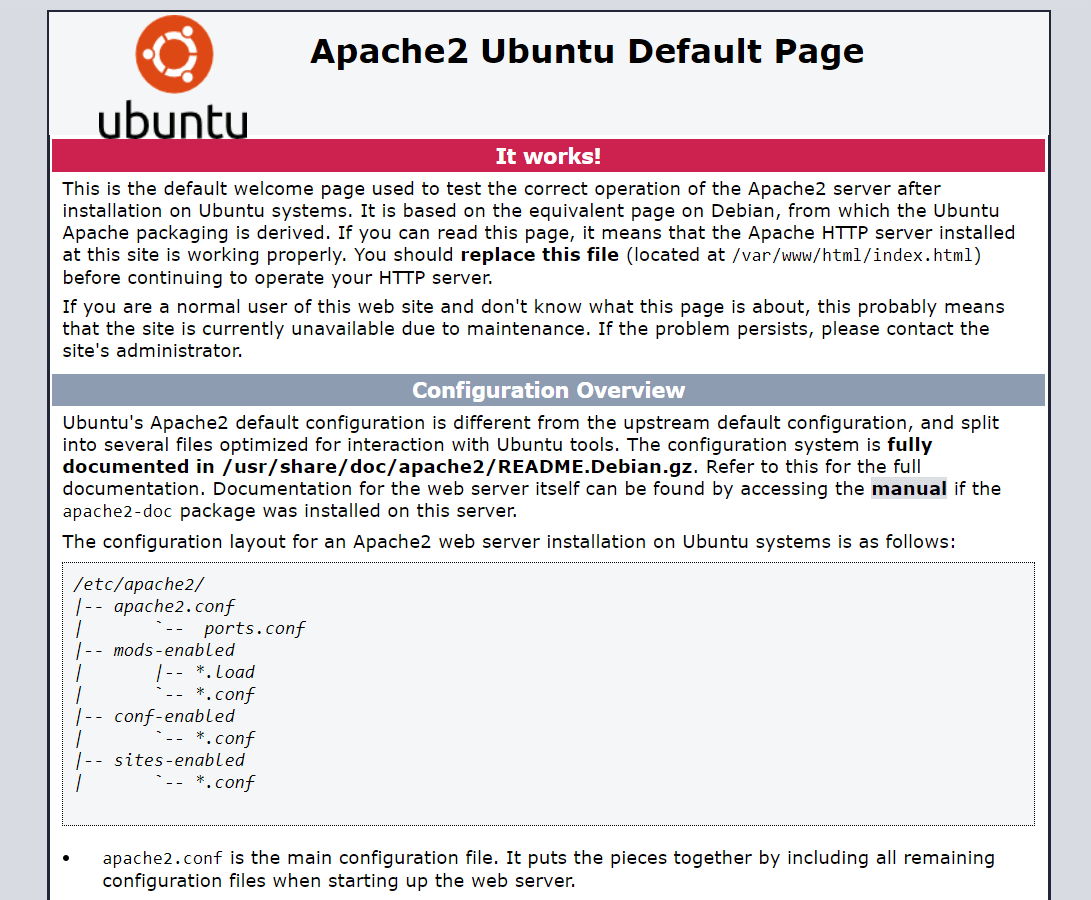1091x900 pixels.
Task: Click the /var/www/html/index.html file path
Action: (852, 255)
